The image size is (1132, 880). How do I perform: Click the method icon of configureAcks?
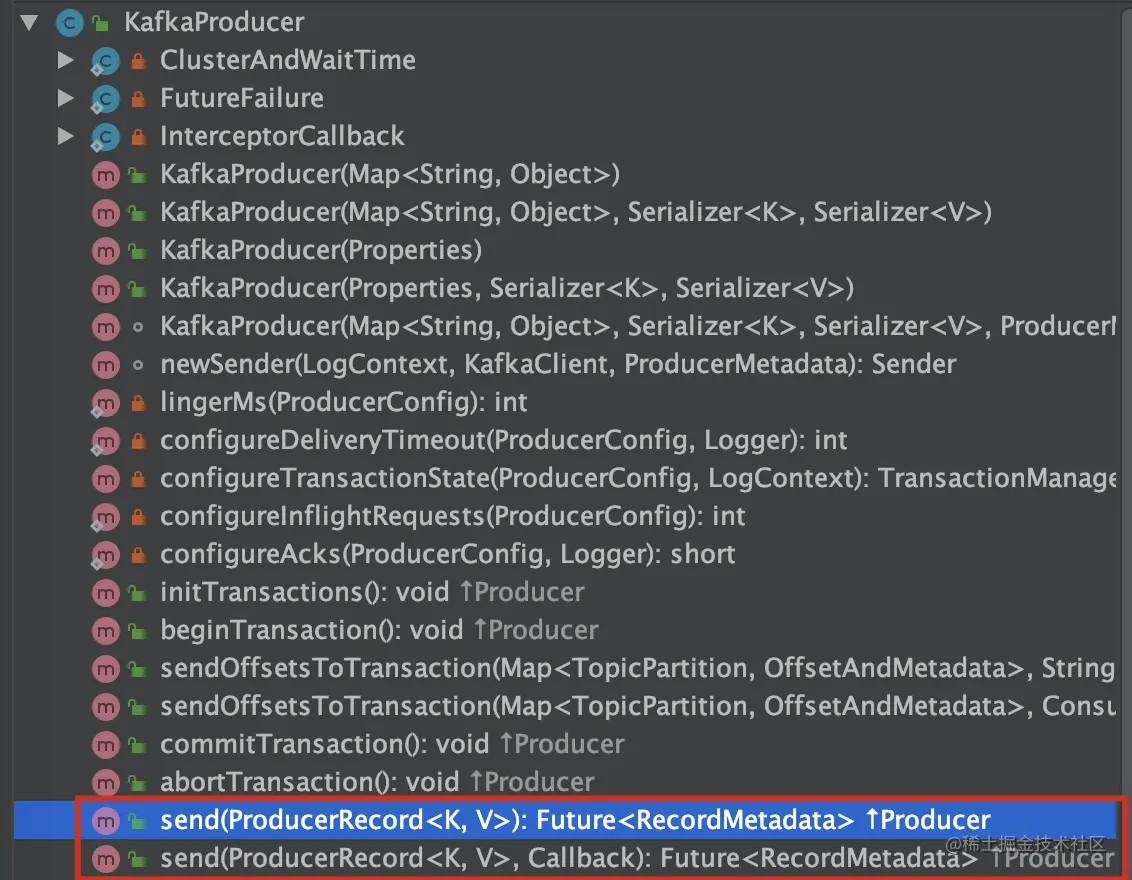point(105,554)
